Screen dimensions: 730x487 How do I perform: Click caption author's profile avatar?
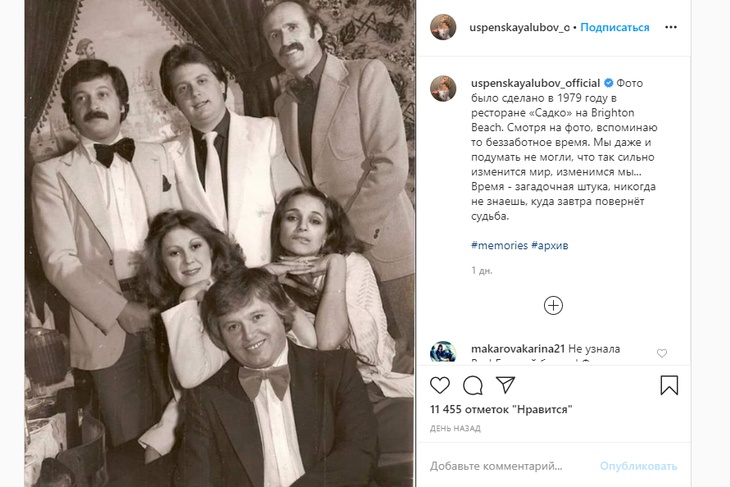[444, 89]
